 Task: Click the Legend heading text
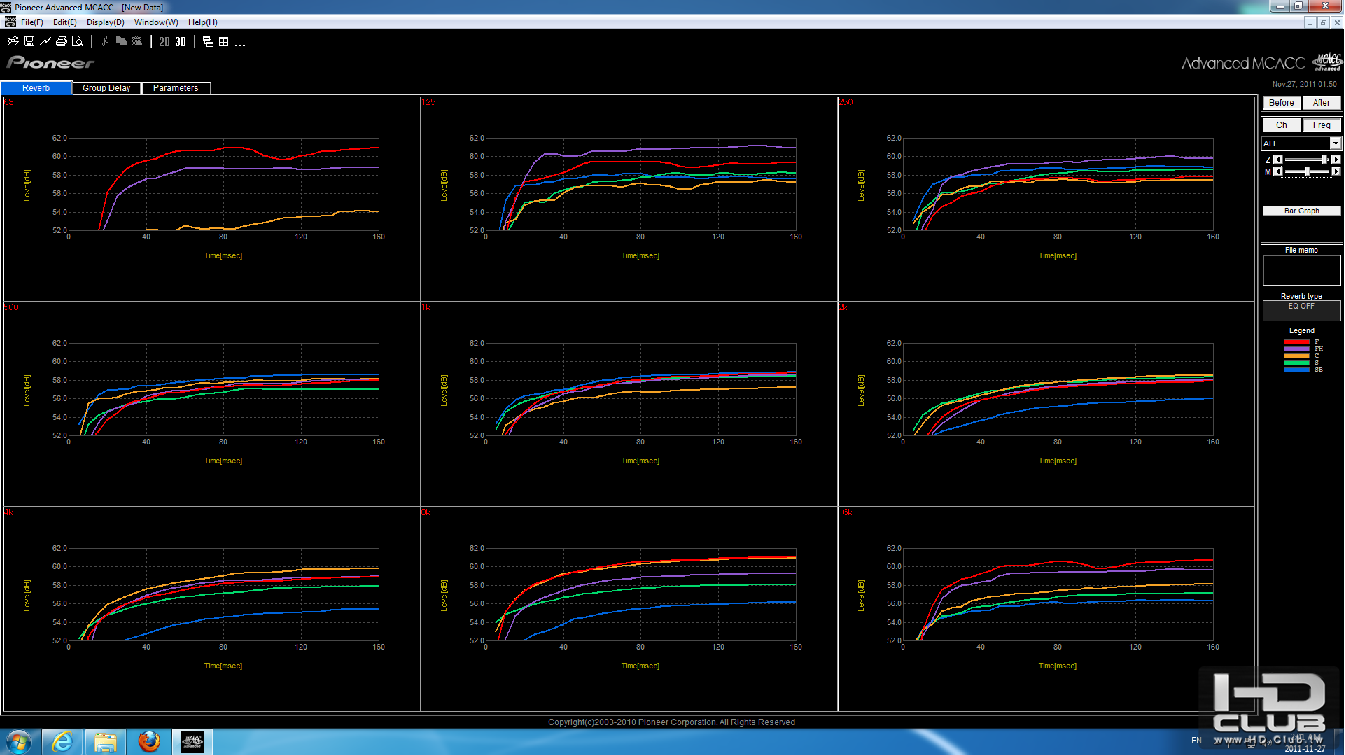click(1301, 330)
